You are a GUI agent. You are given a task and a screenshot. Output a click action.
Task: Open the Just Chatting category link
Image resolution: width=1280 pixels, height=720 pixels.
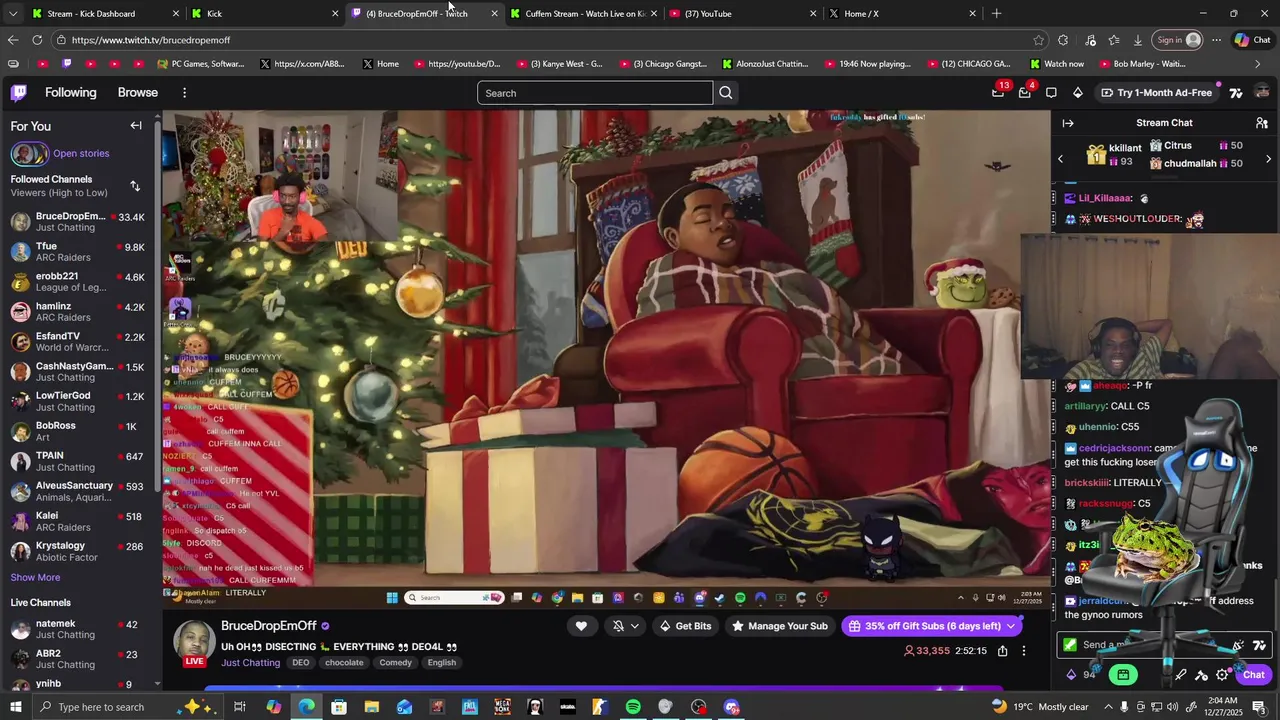[250, 663]
